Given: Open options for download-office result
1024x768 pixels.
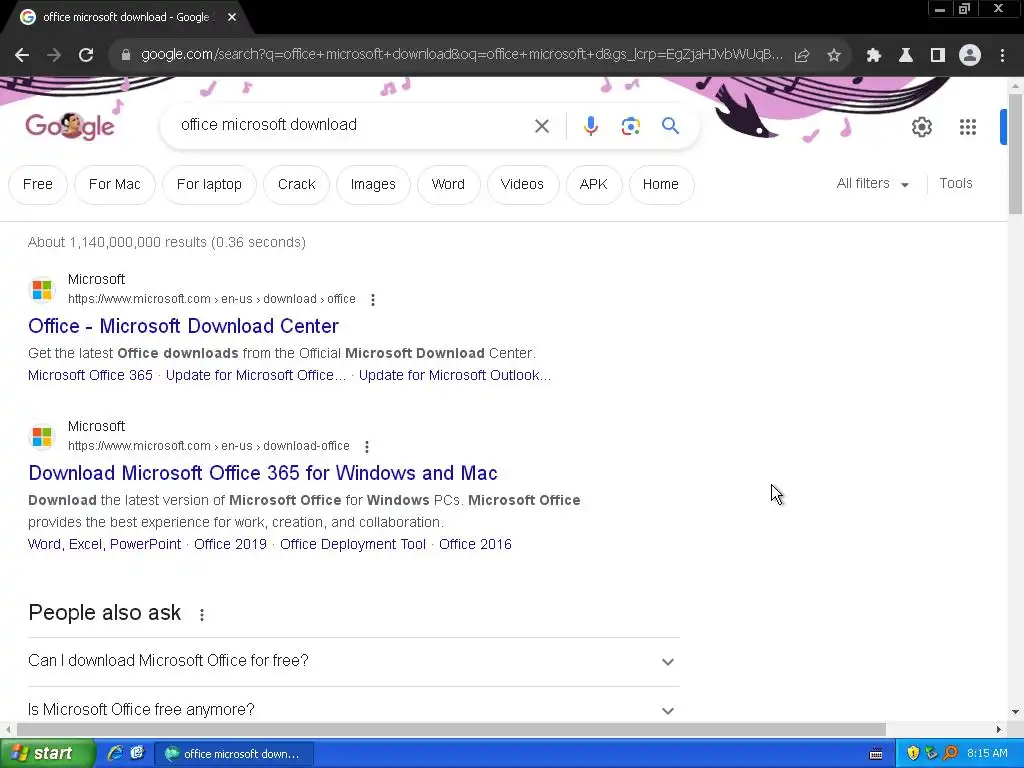Looking at the screenshot, I should click(367, 447).
